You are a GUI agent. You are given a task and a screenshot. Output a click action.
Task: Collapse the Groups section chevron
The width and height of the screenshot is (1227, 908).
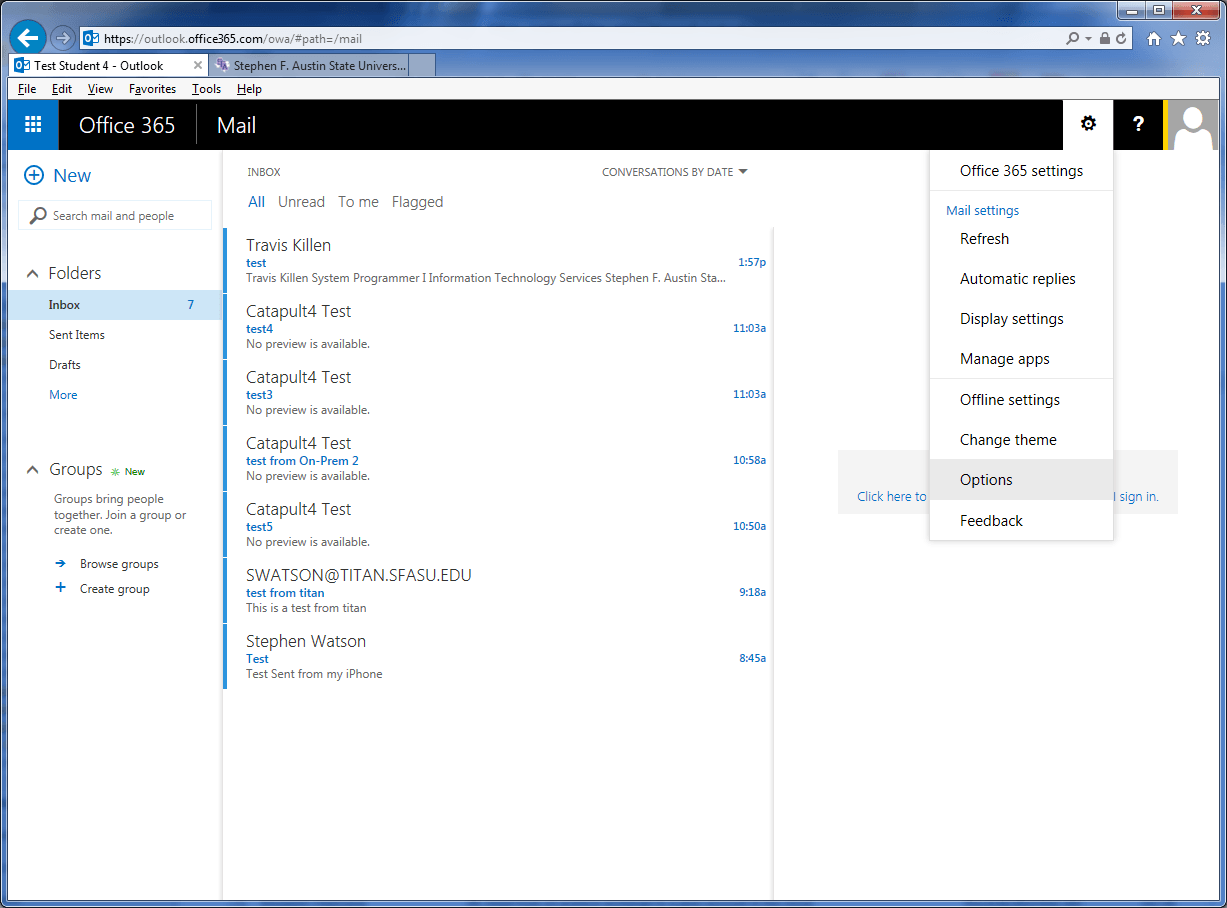[32, 470]
